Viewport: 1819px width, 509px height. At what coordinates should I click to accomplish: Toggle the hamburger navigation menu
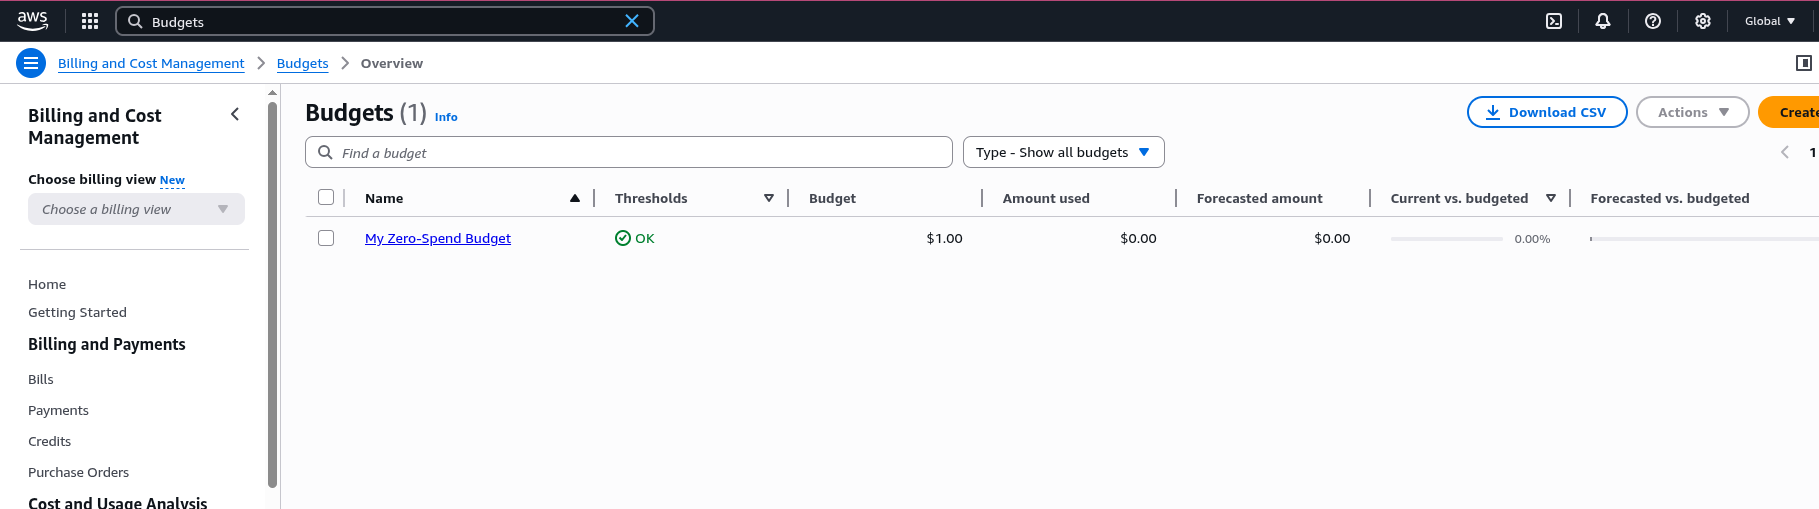coord(31,63)
